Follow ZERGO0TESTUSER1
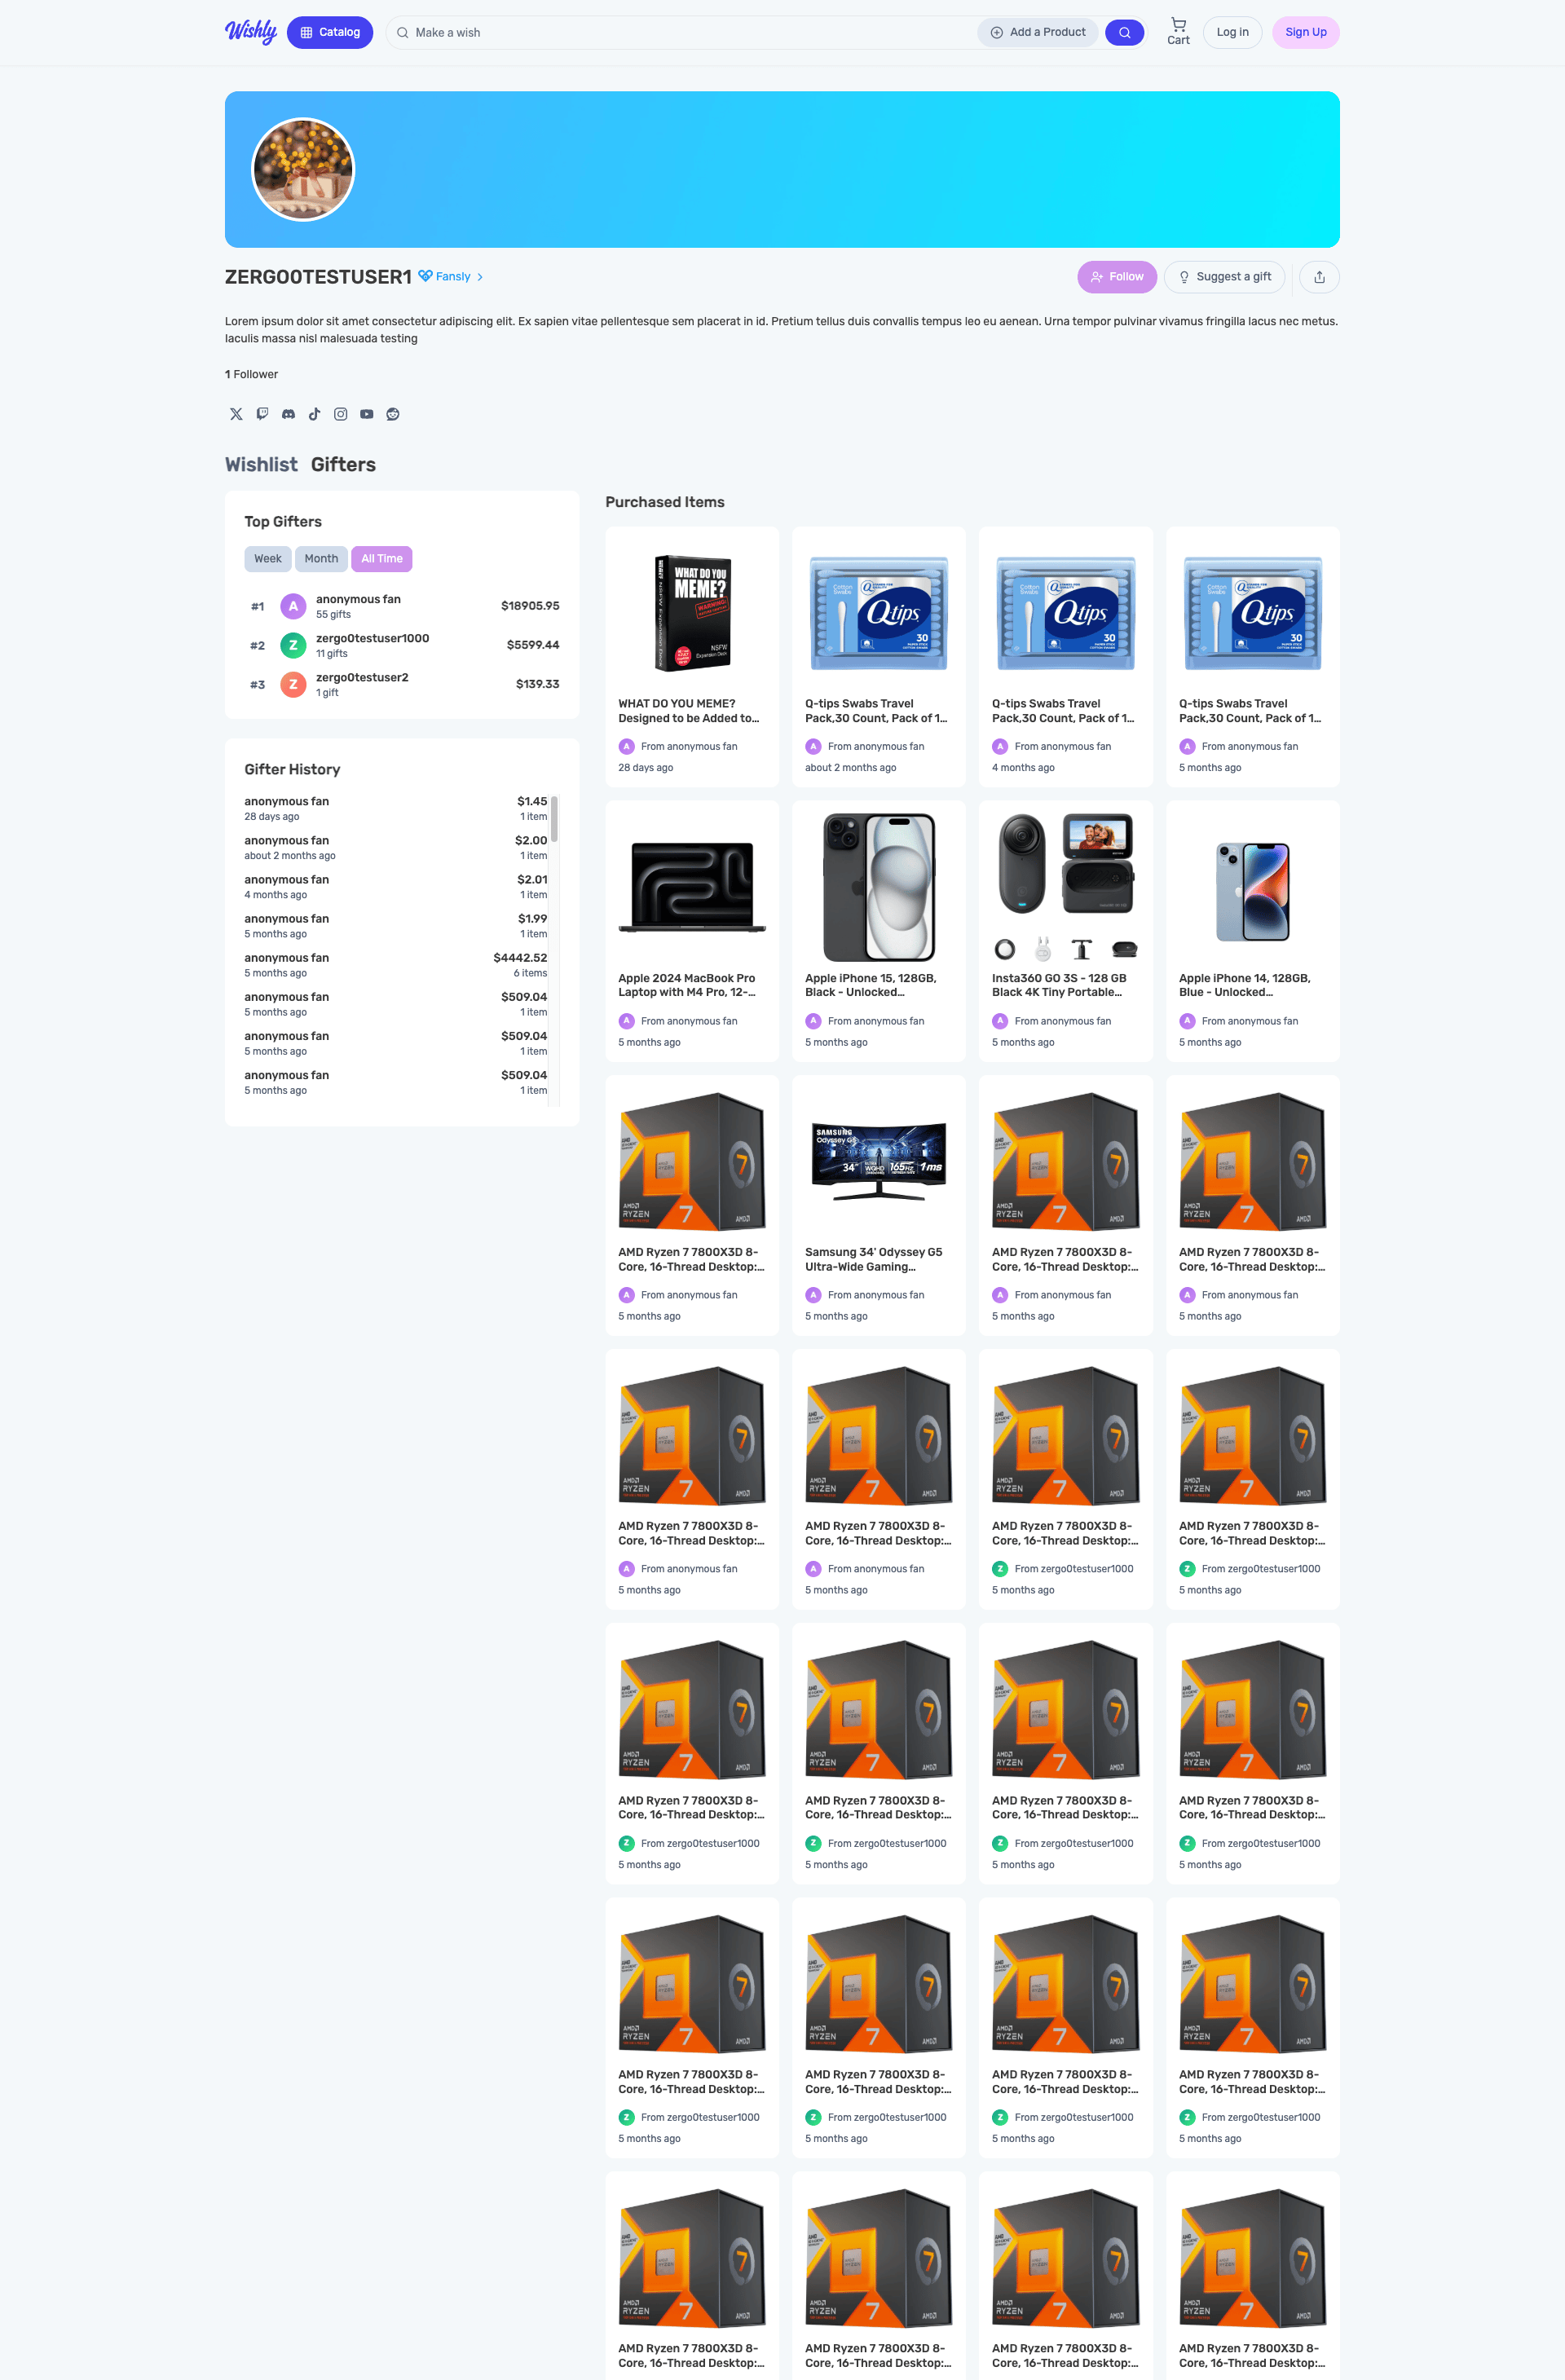This screenshot has height=2380, width=1565. (1117, 277)
